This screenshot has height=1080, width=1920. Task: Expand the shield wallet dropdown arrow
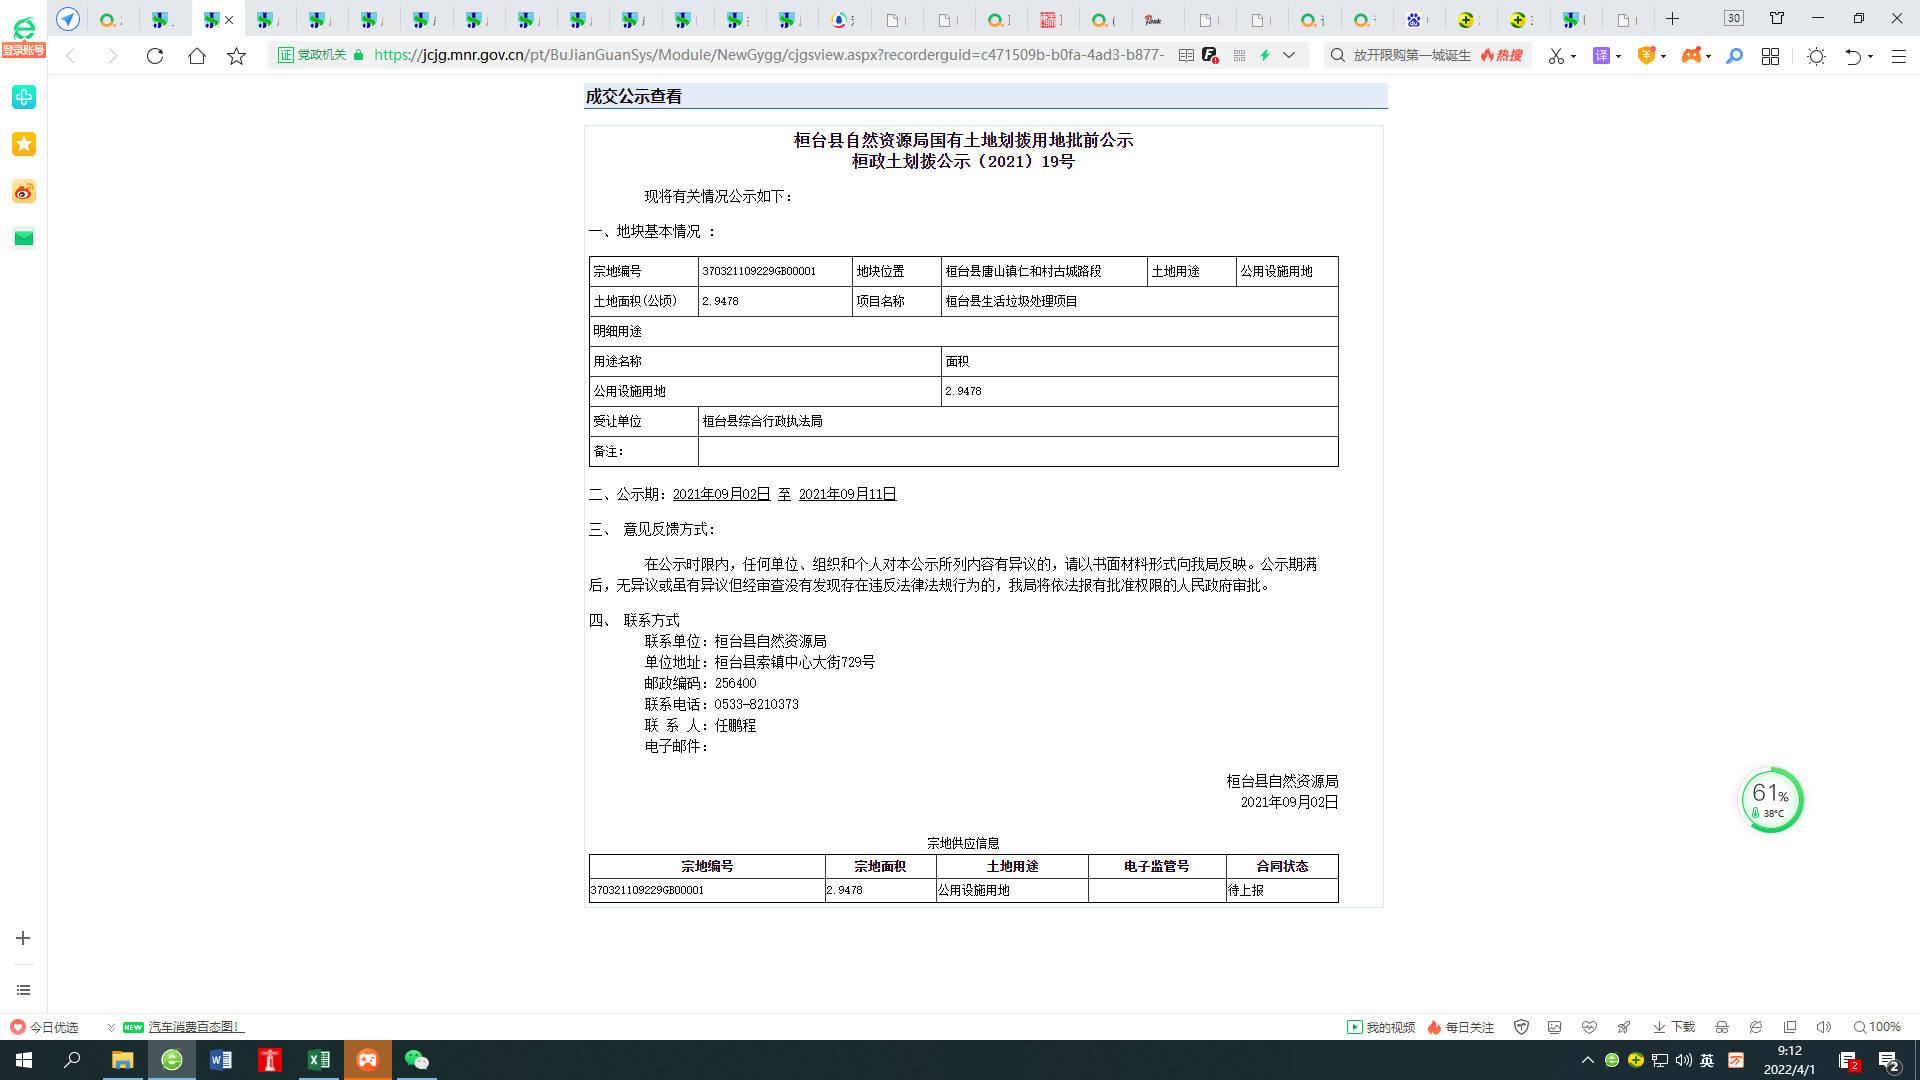click(1663, 57)
